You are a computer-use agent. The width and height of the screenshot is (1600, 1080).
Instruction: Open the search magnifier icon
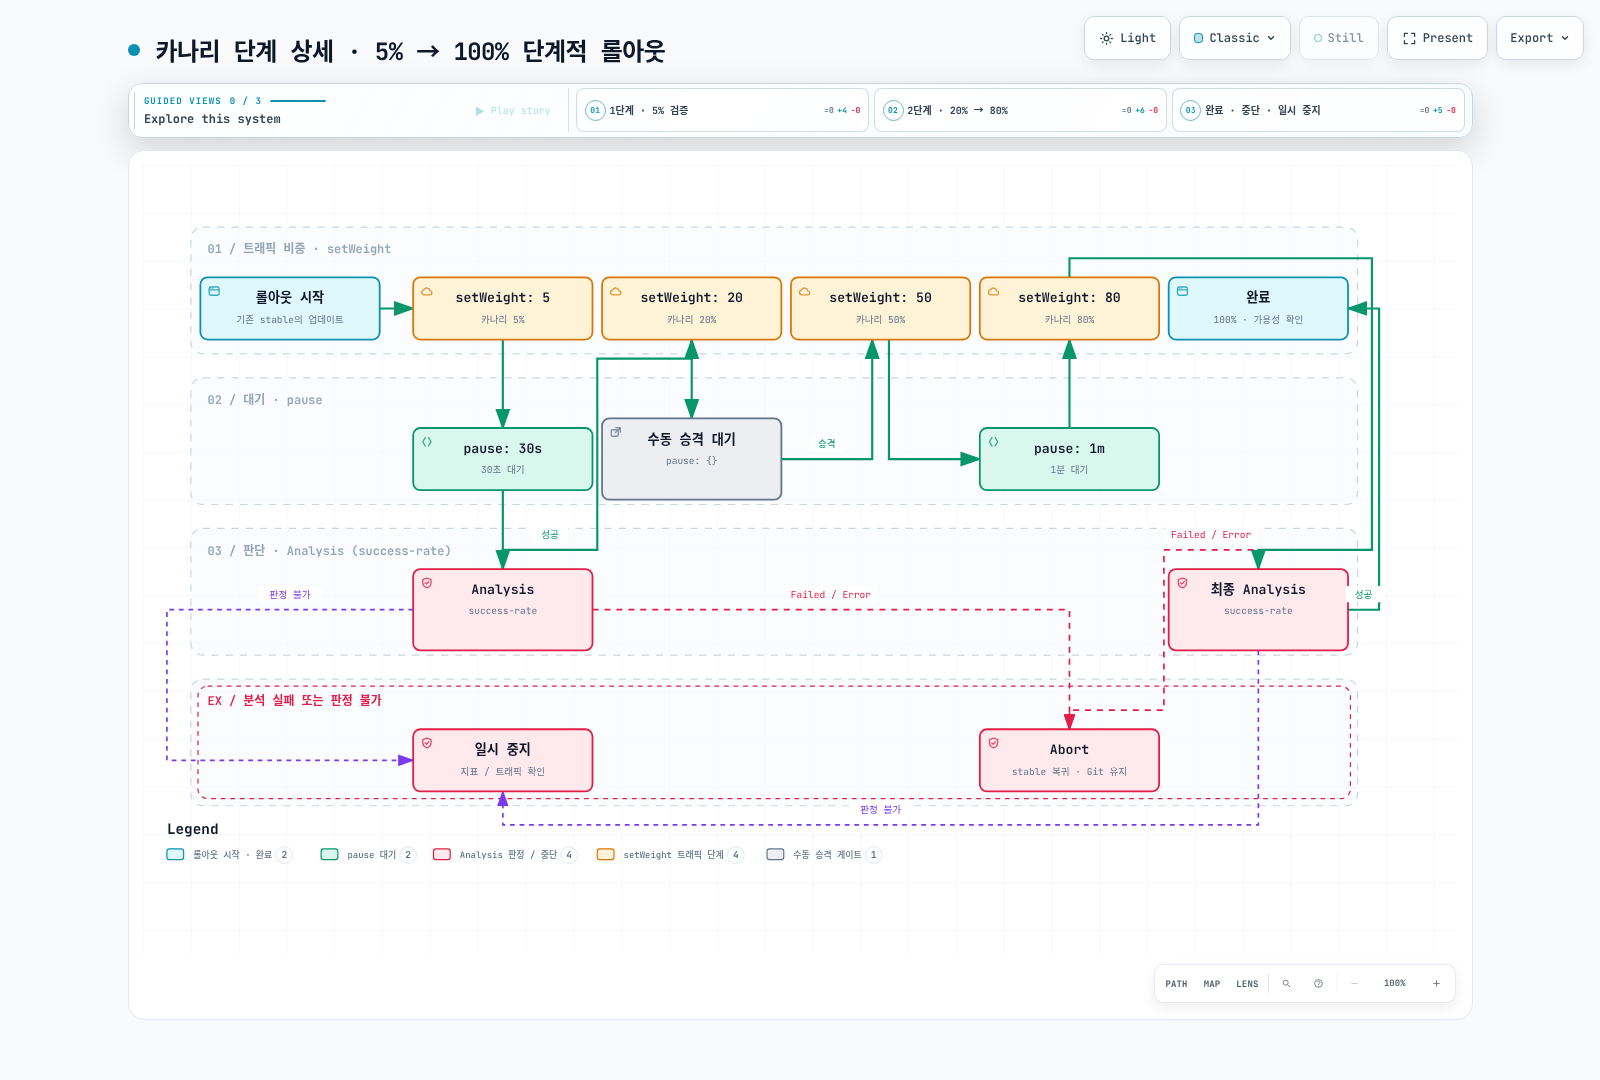(x=1286, y=984)
